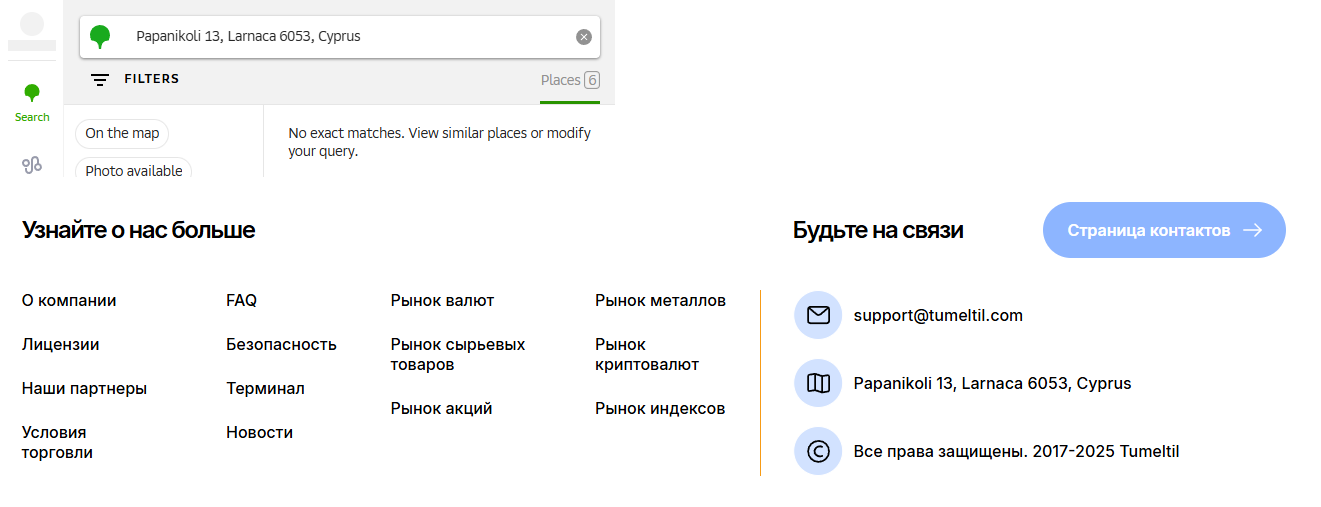The image size is (1321, 507).
Task: Toggle the On the map filter chip
Action: coord(122,133)
